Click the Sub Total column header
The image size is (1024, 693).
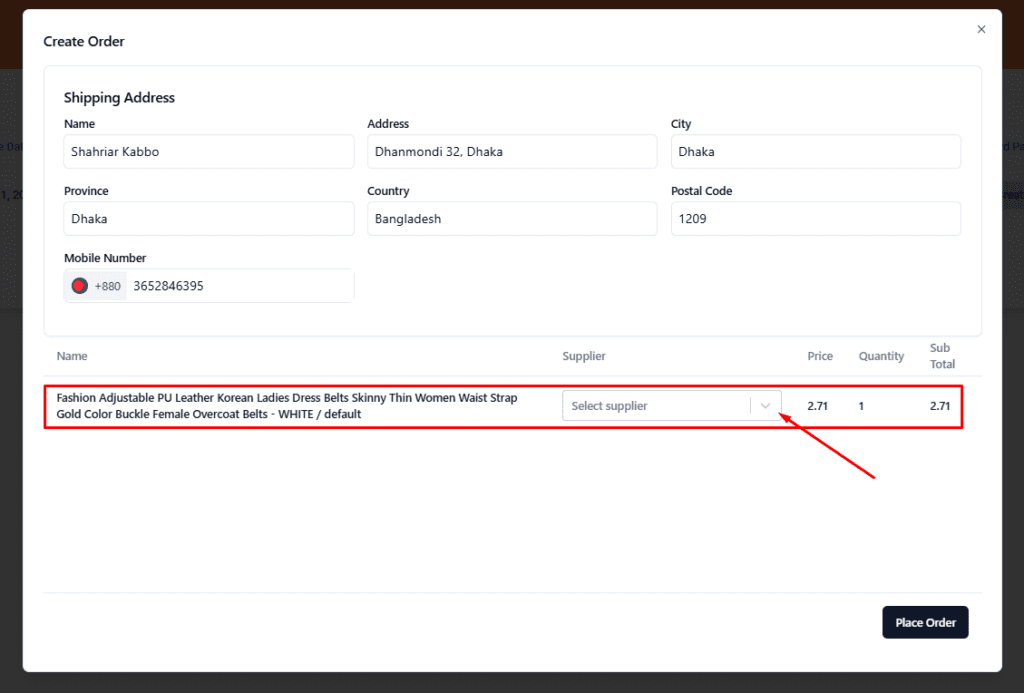pos(942,356)
